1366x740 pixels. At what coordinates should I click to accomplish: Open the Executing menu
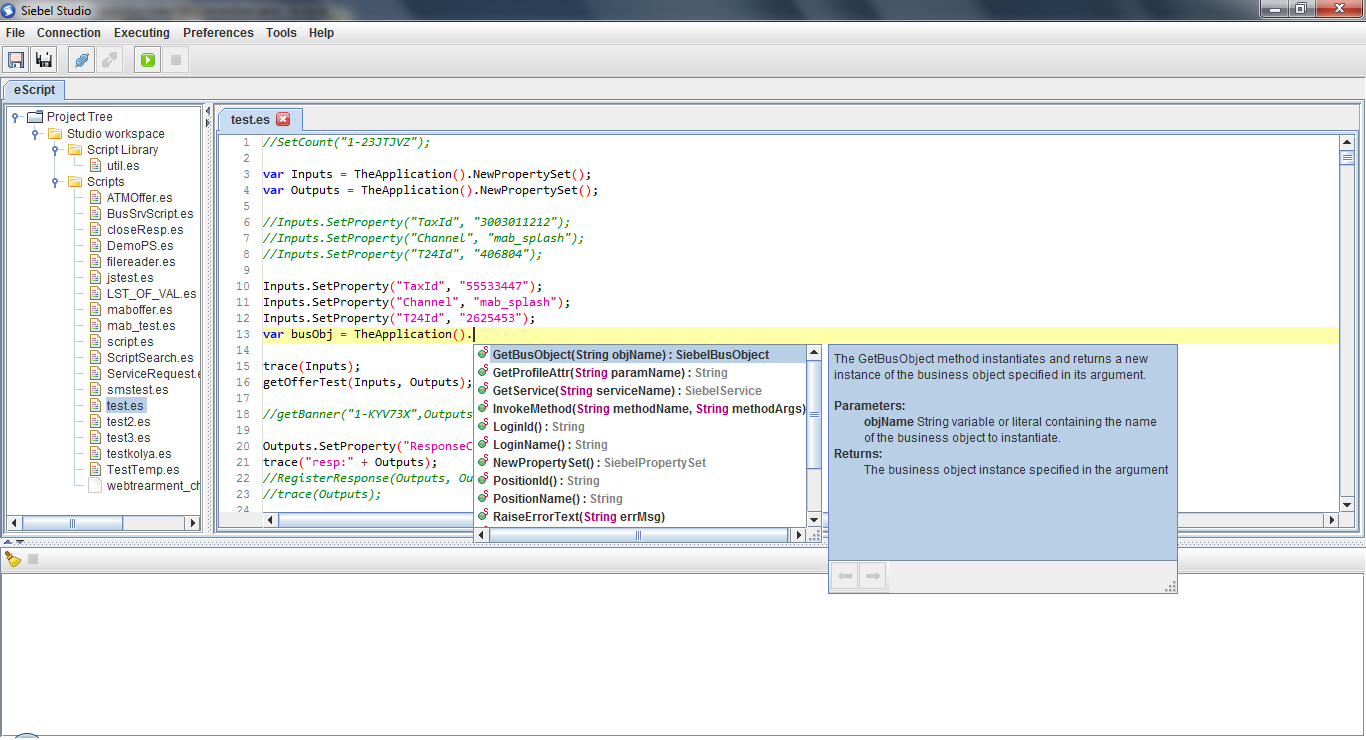(142, 33)
